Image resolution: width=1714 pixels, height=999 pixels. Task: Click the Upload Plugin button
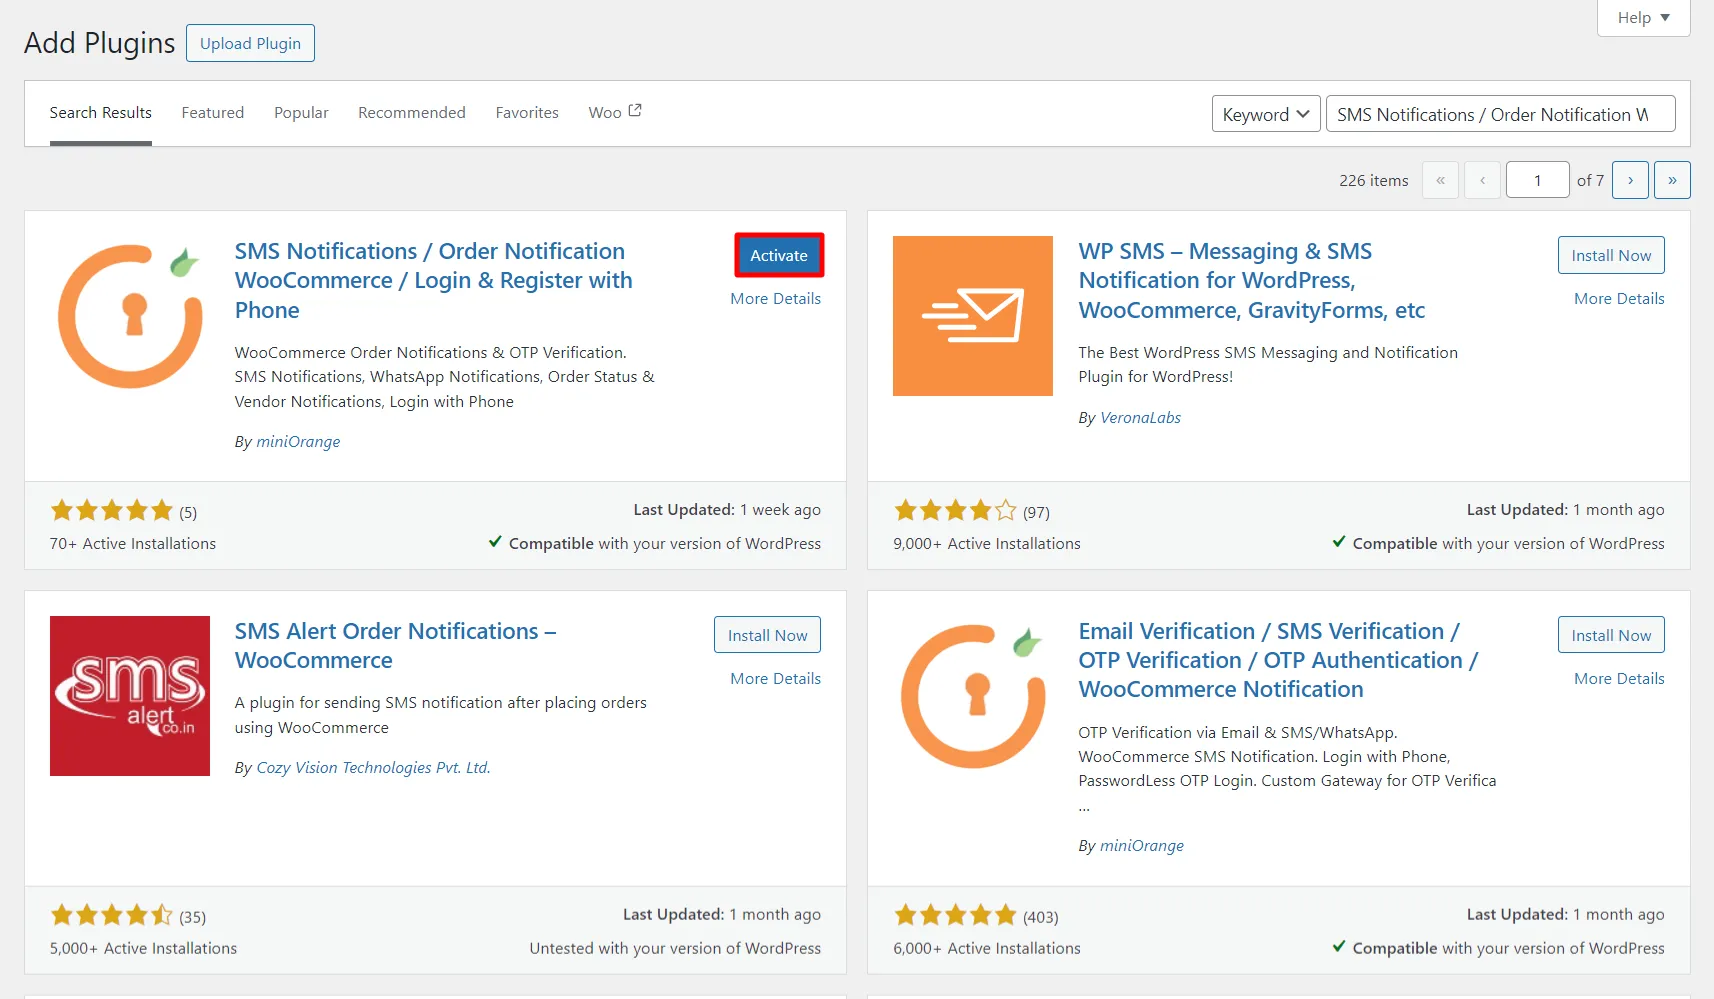(x=250, y=43)
